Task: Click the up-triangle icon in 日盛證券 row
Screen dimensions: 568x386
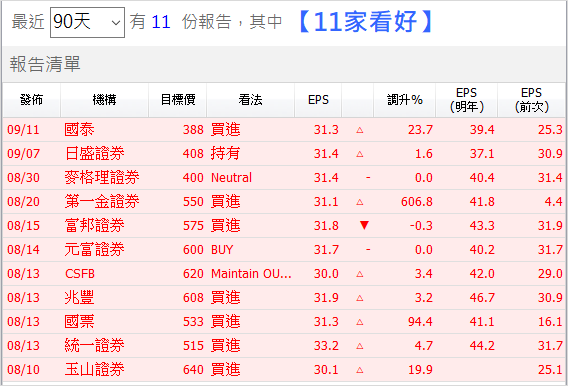Action: [360, 154]
